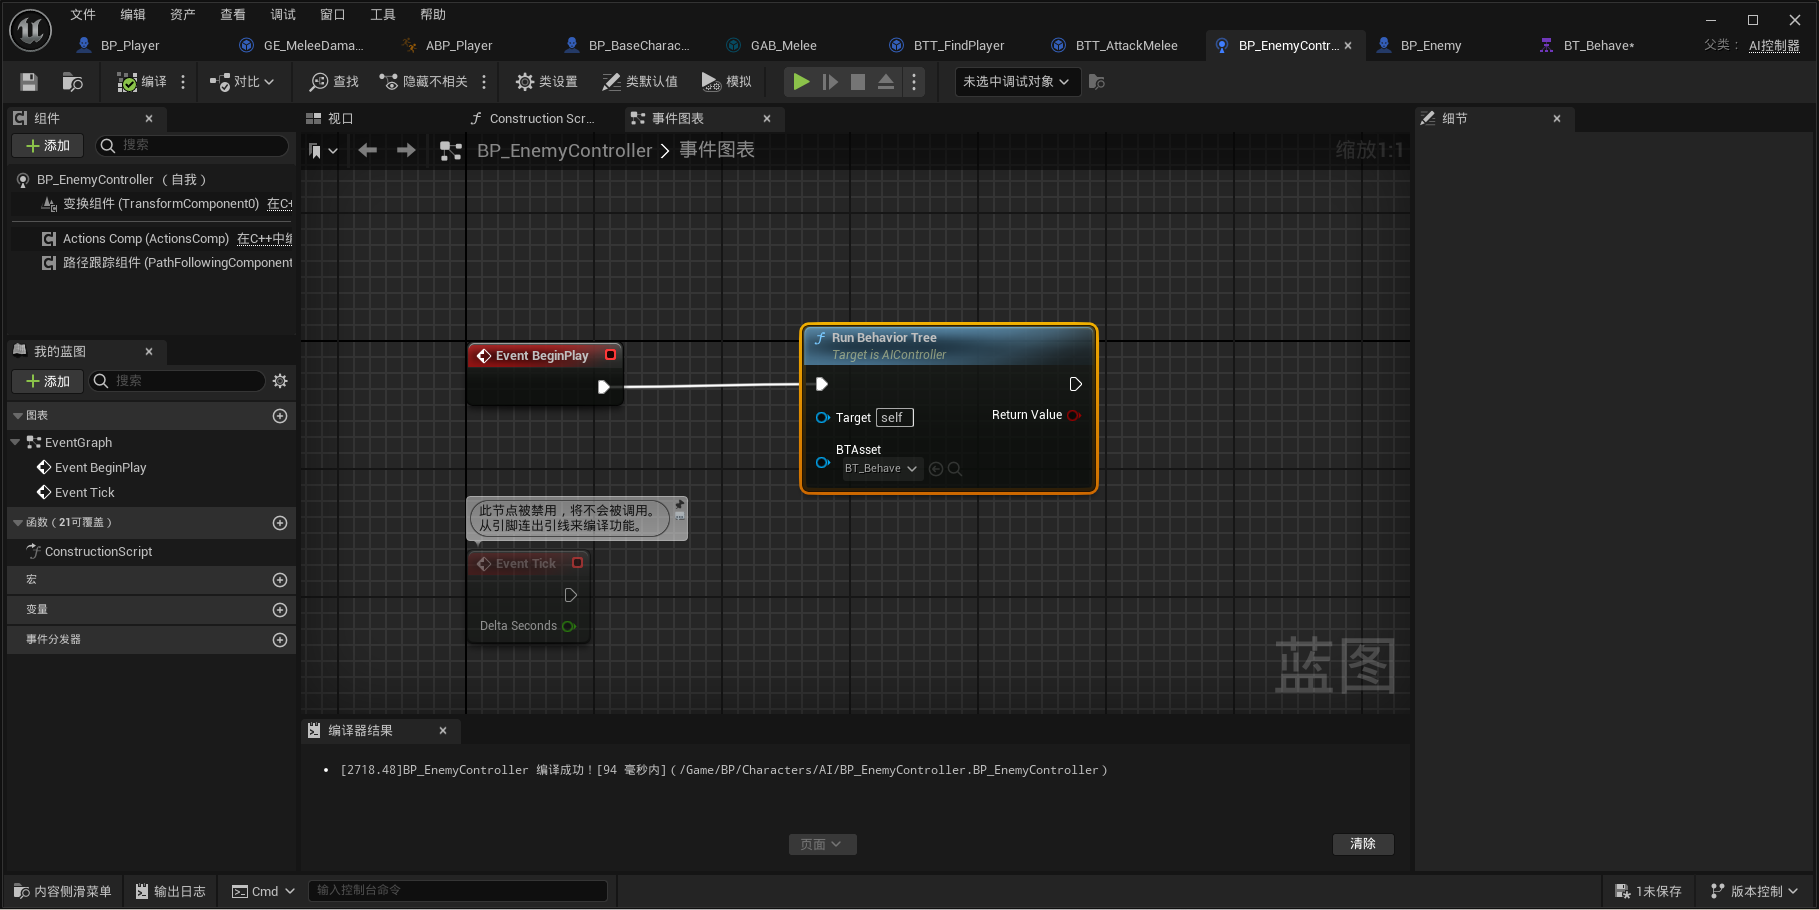Open play mode options menu

pyautogui.click(x=914, y=82)
